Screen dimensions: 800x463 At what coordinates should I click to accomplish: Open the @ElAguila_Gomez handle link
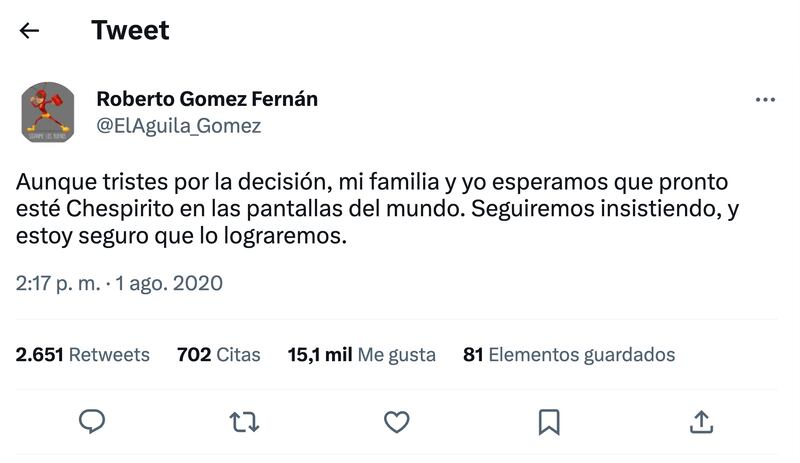click(178, 126)
